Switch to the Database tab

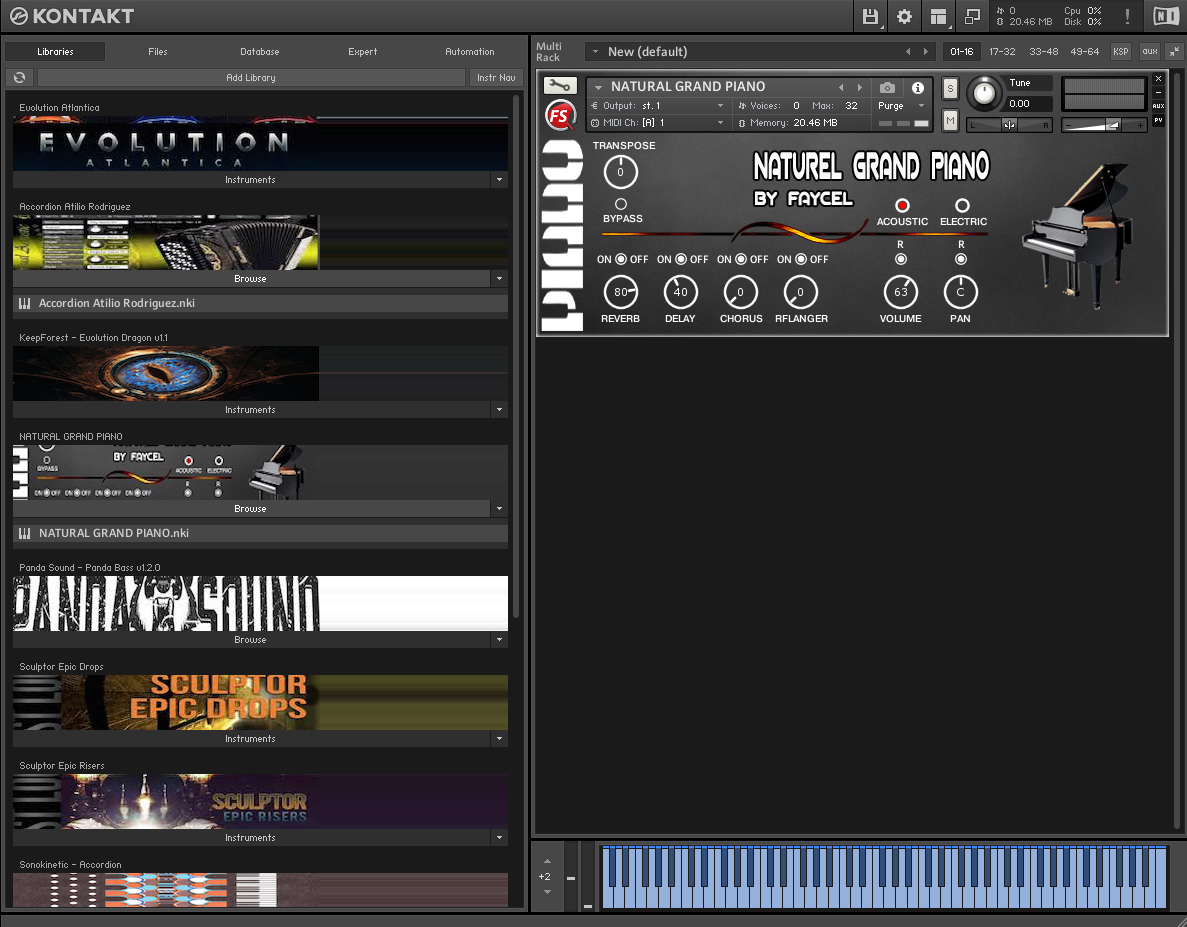[260, 51]
